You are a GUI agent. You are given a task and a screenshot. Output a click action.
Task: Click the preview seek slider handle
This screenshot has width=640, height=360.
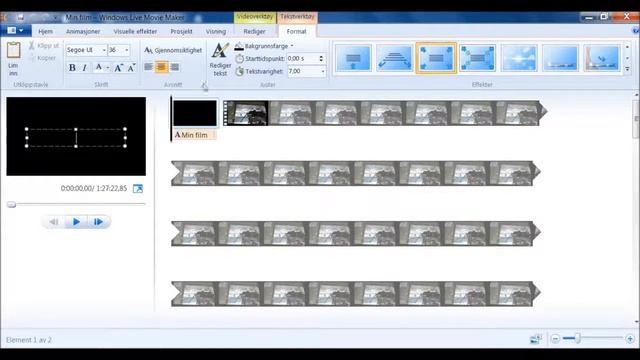(x=11, y=204)
